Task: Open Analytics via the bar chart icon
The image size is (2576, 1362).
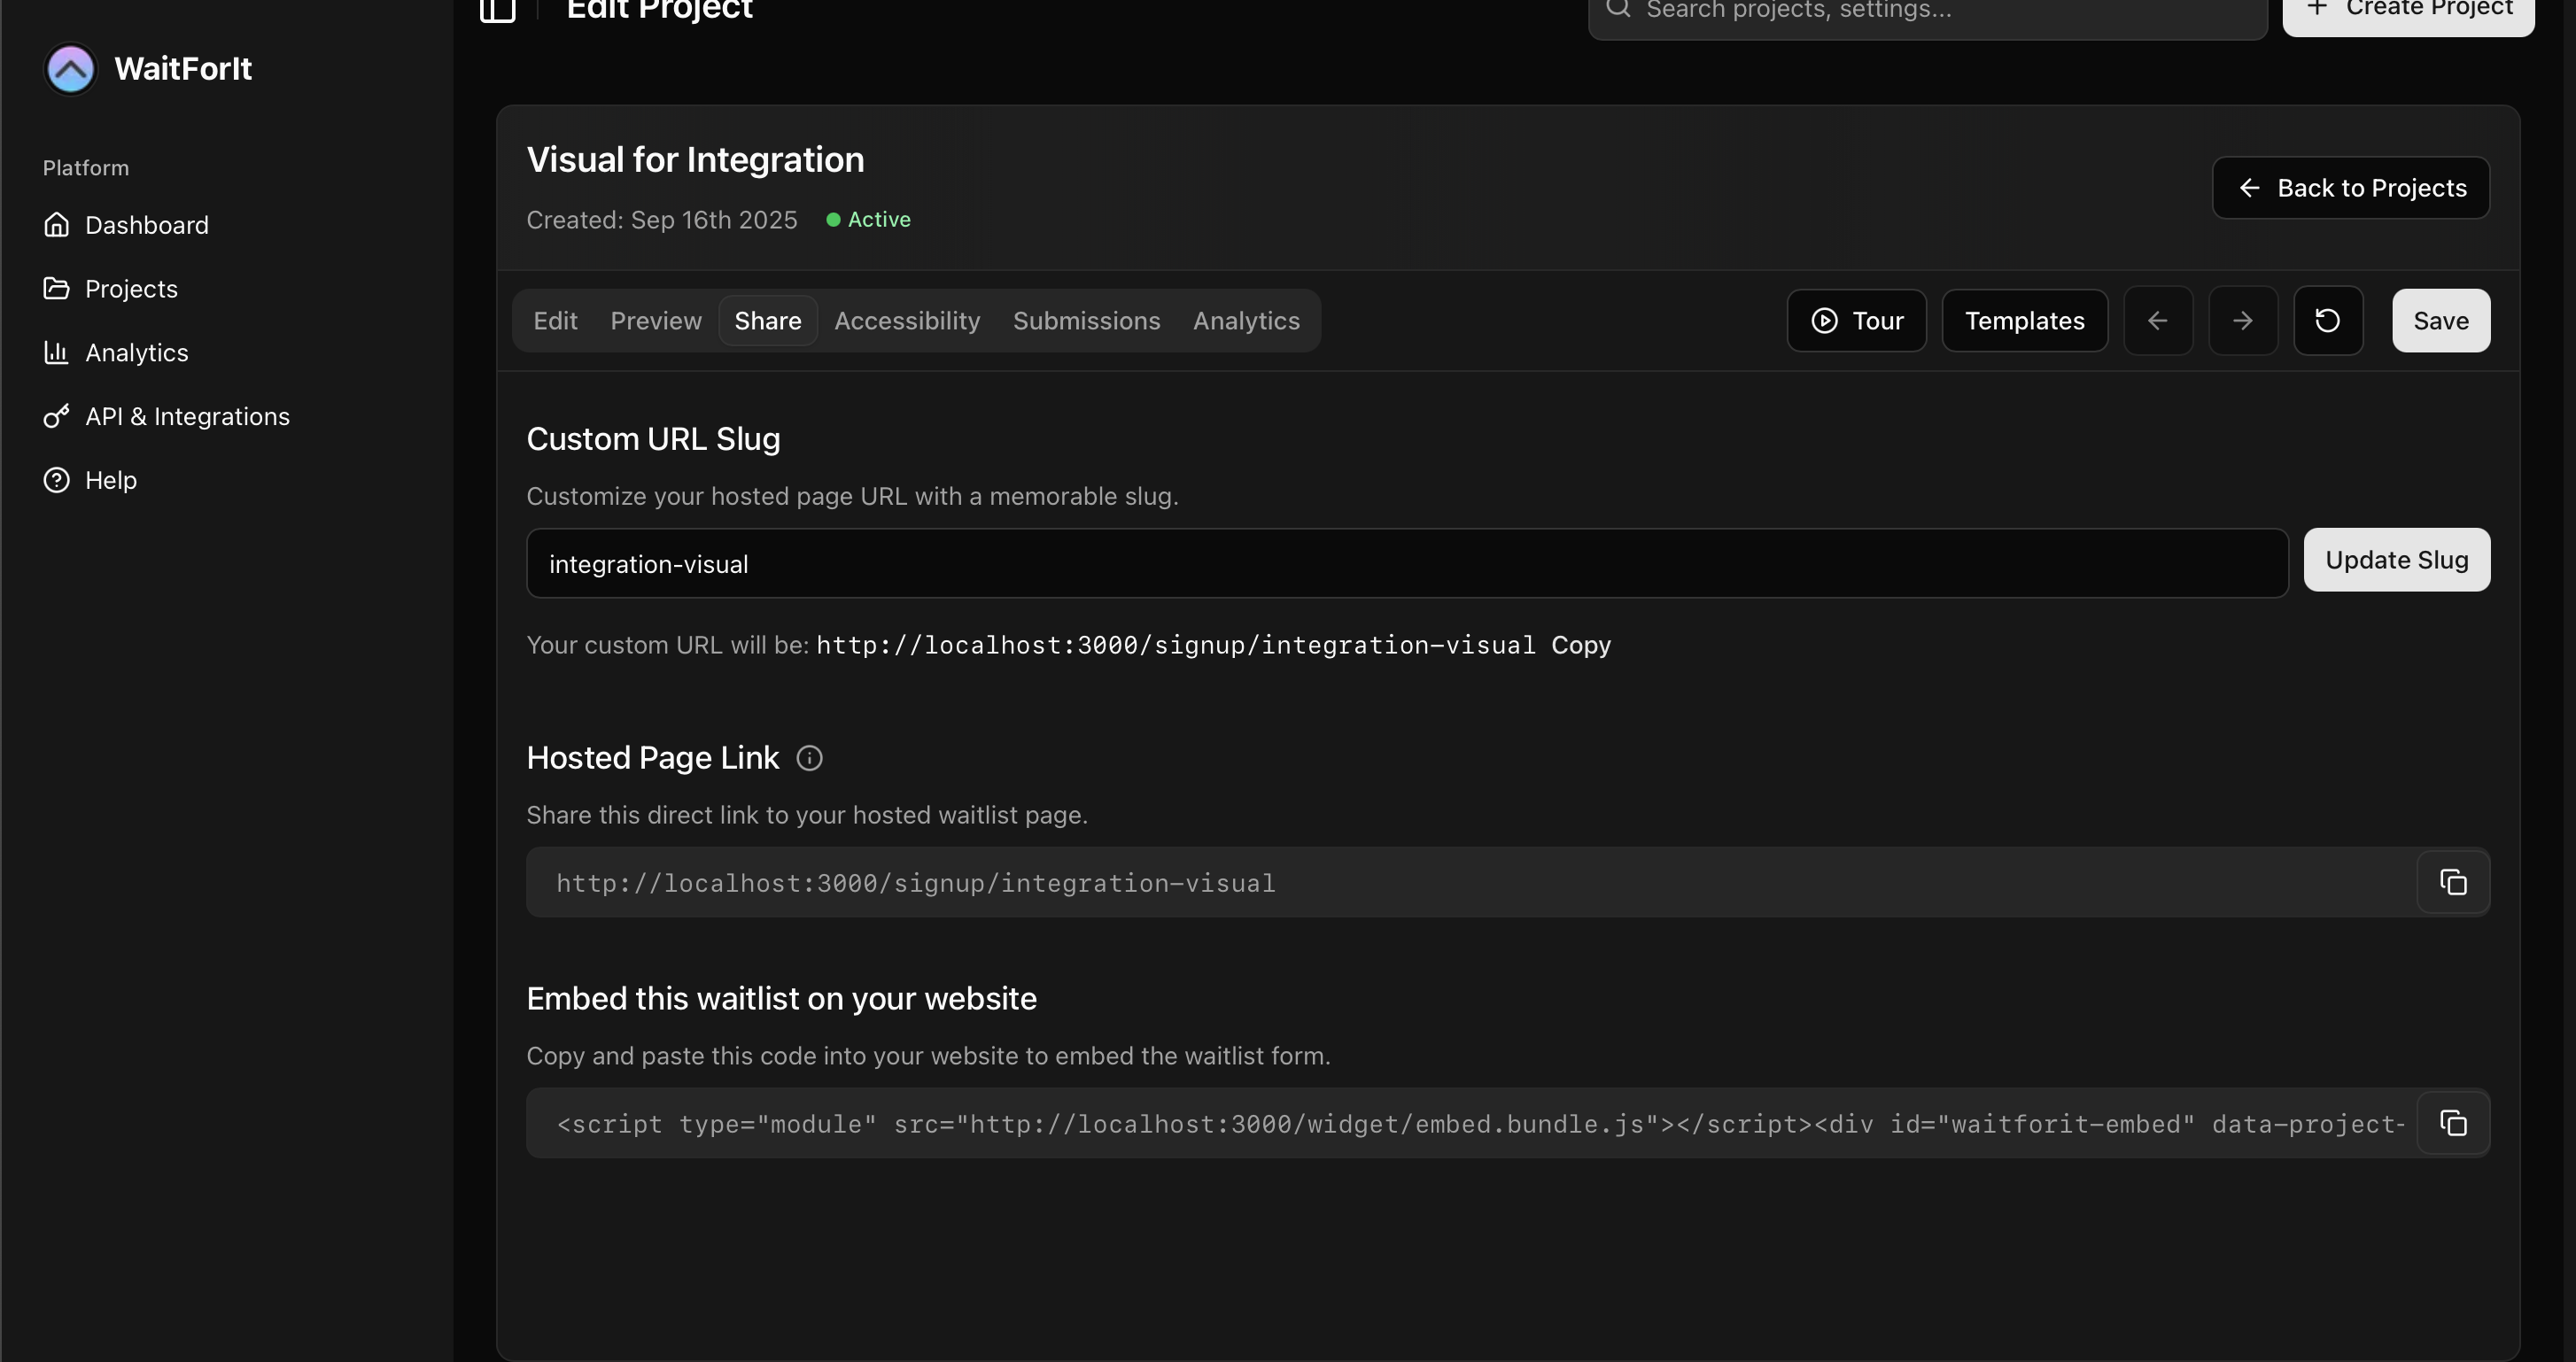Action: (x=57, y=352)
